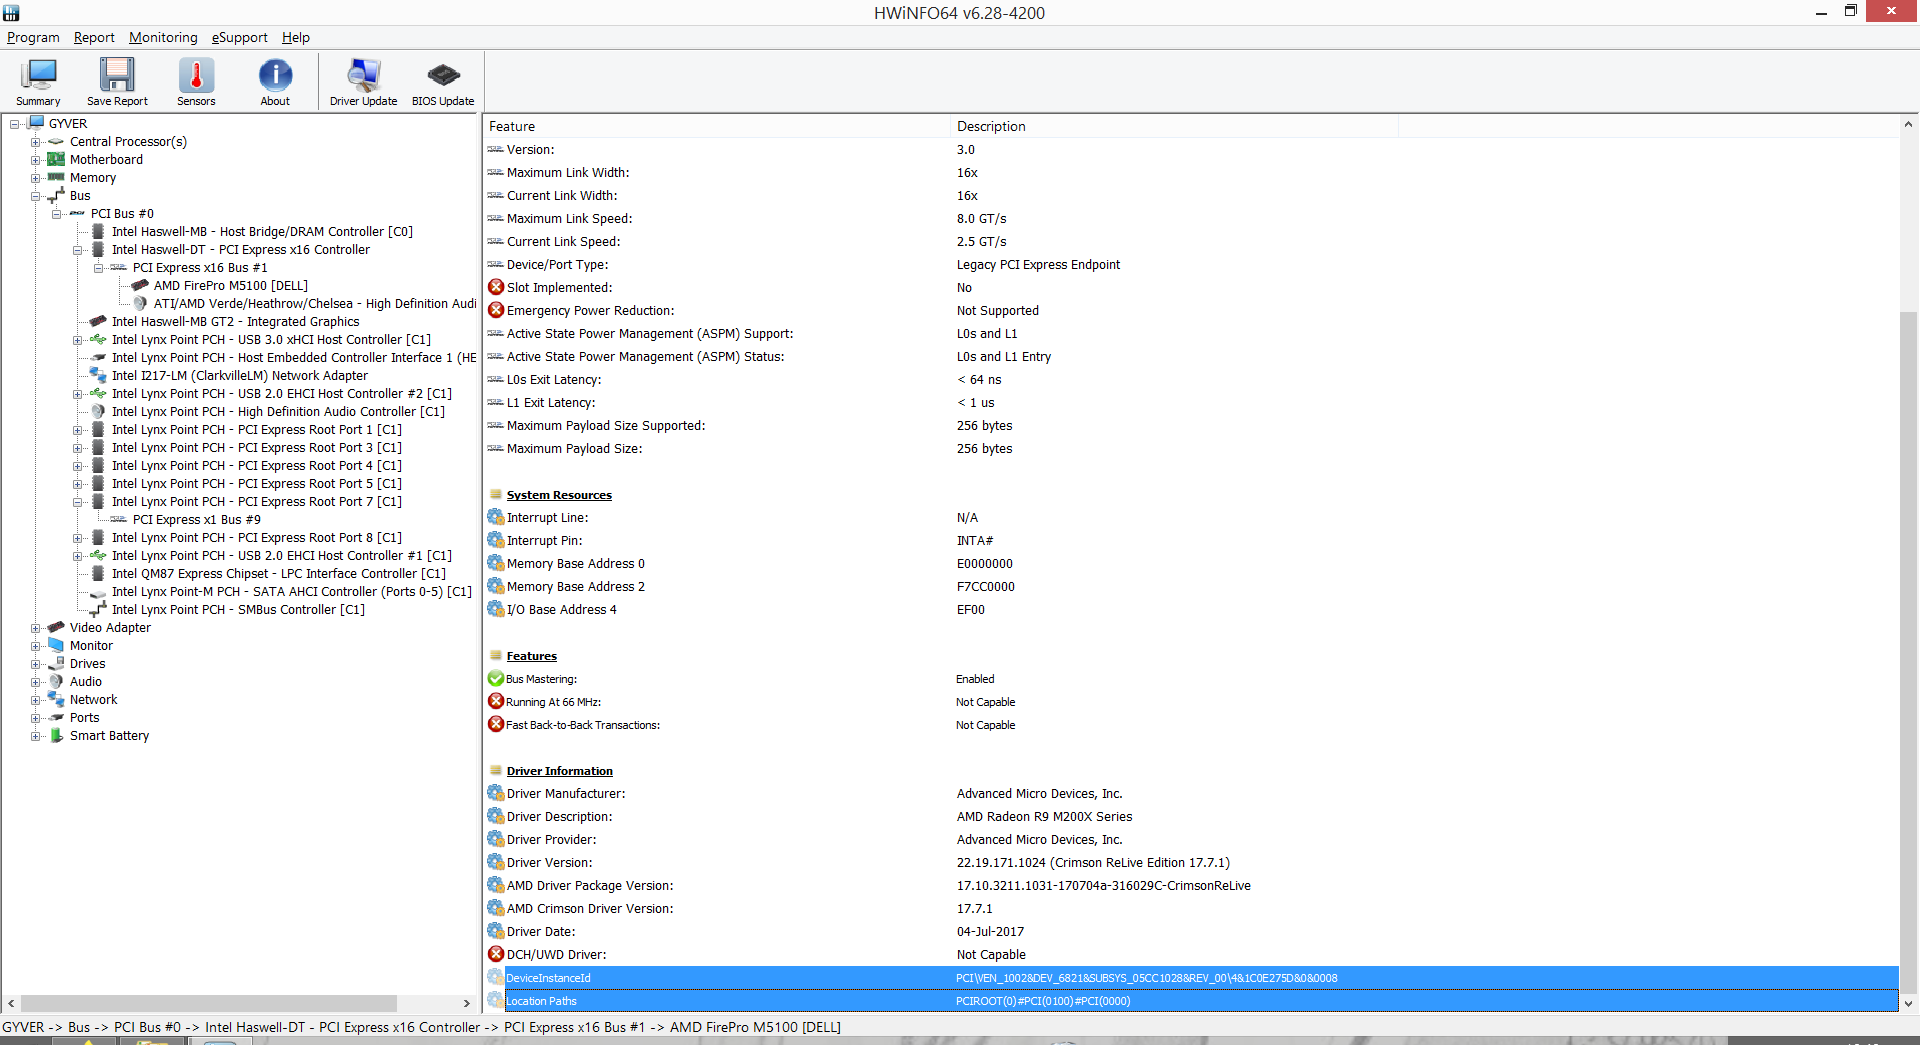The image size is (1920, 1045).
Task: Open the eSupport menu
Action: (x=239, y=37)
